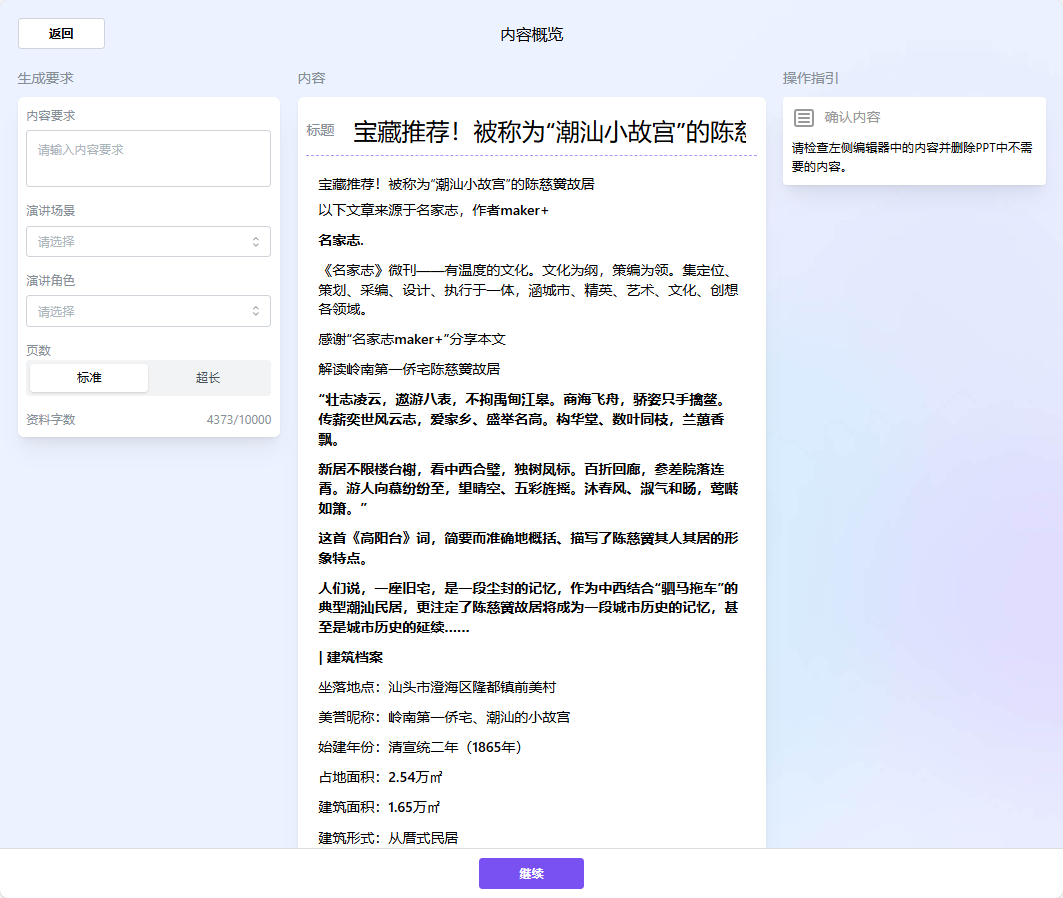The height and width of the screenshot is (898, 1063).
Task: Click the 内容概览 page heading
Action: (x=531, y=34)
